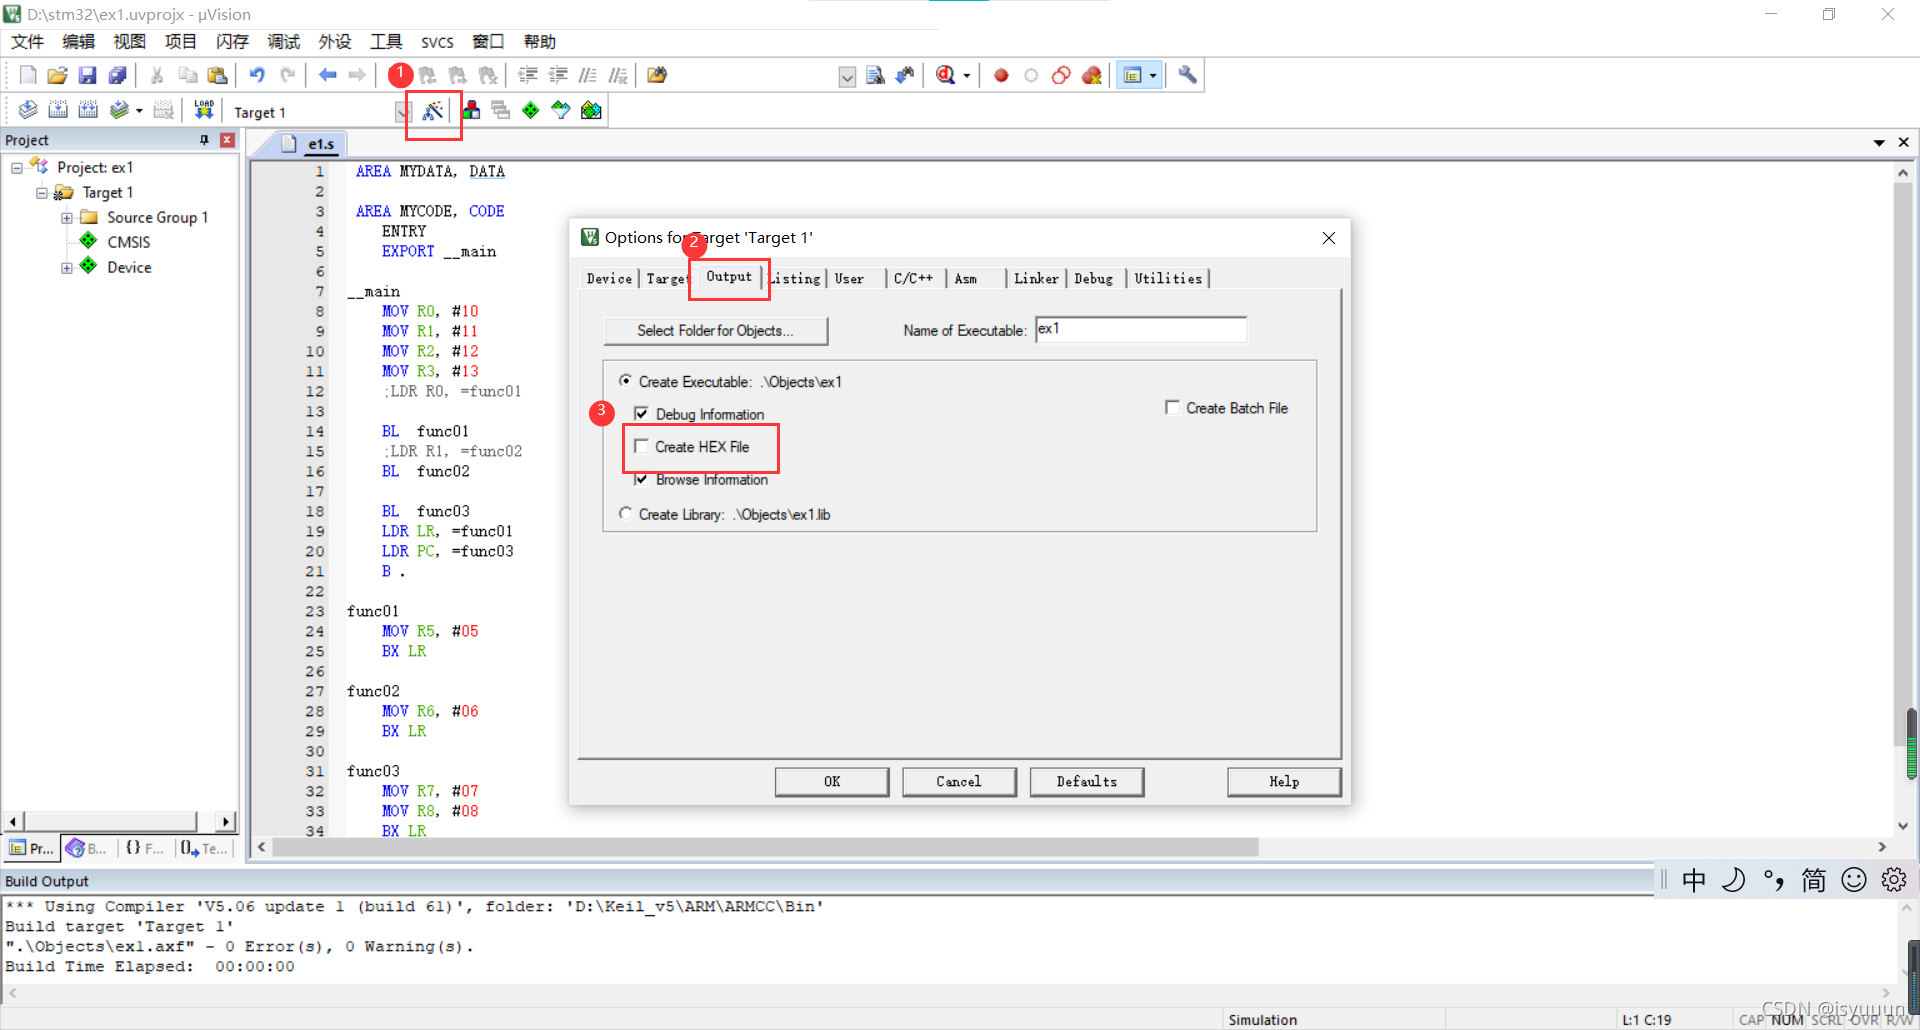Click the Save All icon

pyautogui.click(x=118, y=75)
